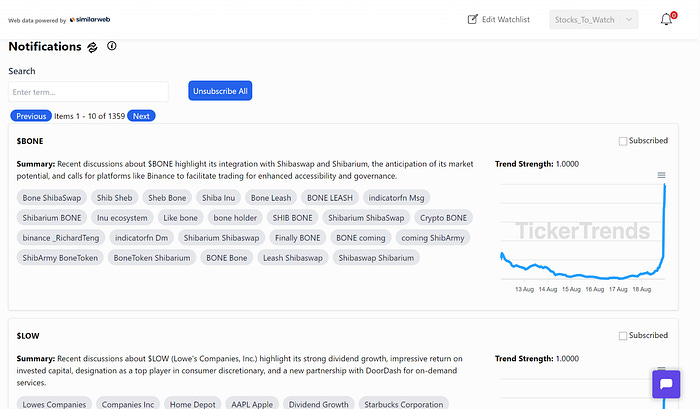Select the Shiba Inu tag
Screen dimensions: 700x409
(218, 198)
